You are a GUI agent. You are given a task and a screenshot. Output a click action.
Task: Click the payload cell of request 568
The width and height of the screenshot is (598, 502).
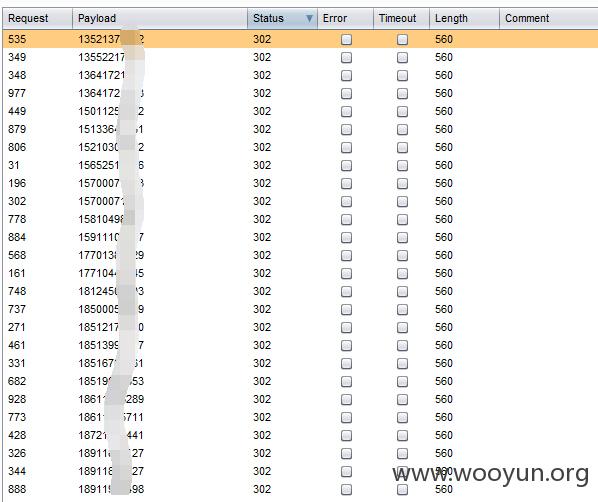[111, 255]
